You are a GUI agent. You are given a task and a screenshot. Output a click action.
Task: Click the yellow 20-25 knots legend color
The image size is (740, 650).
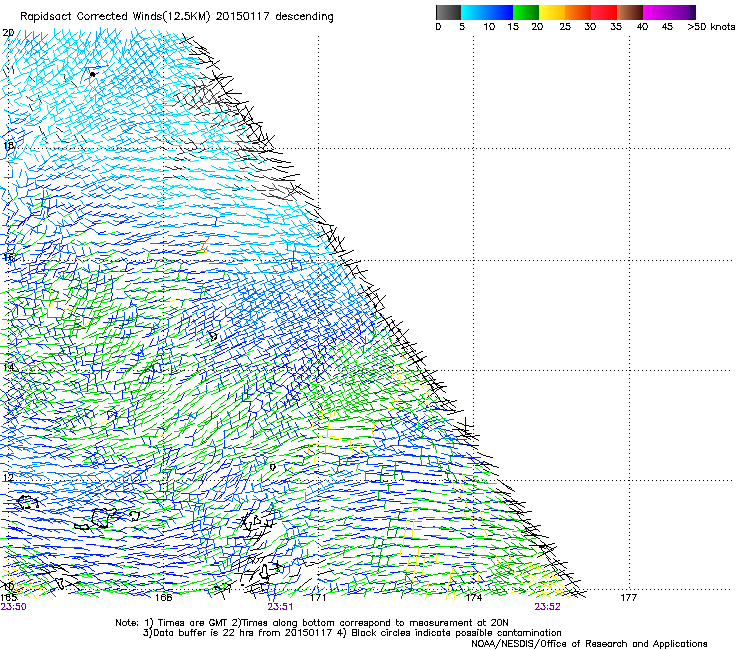tap(552, 12)
